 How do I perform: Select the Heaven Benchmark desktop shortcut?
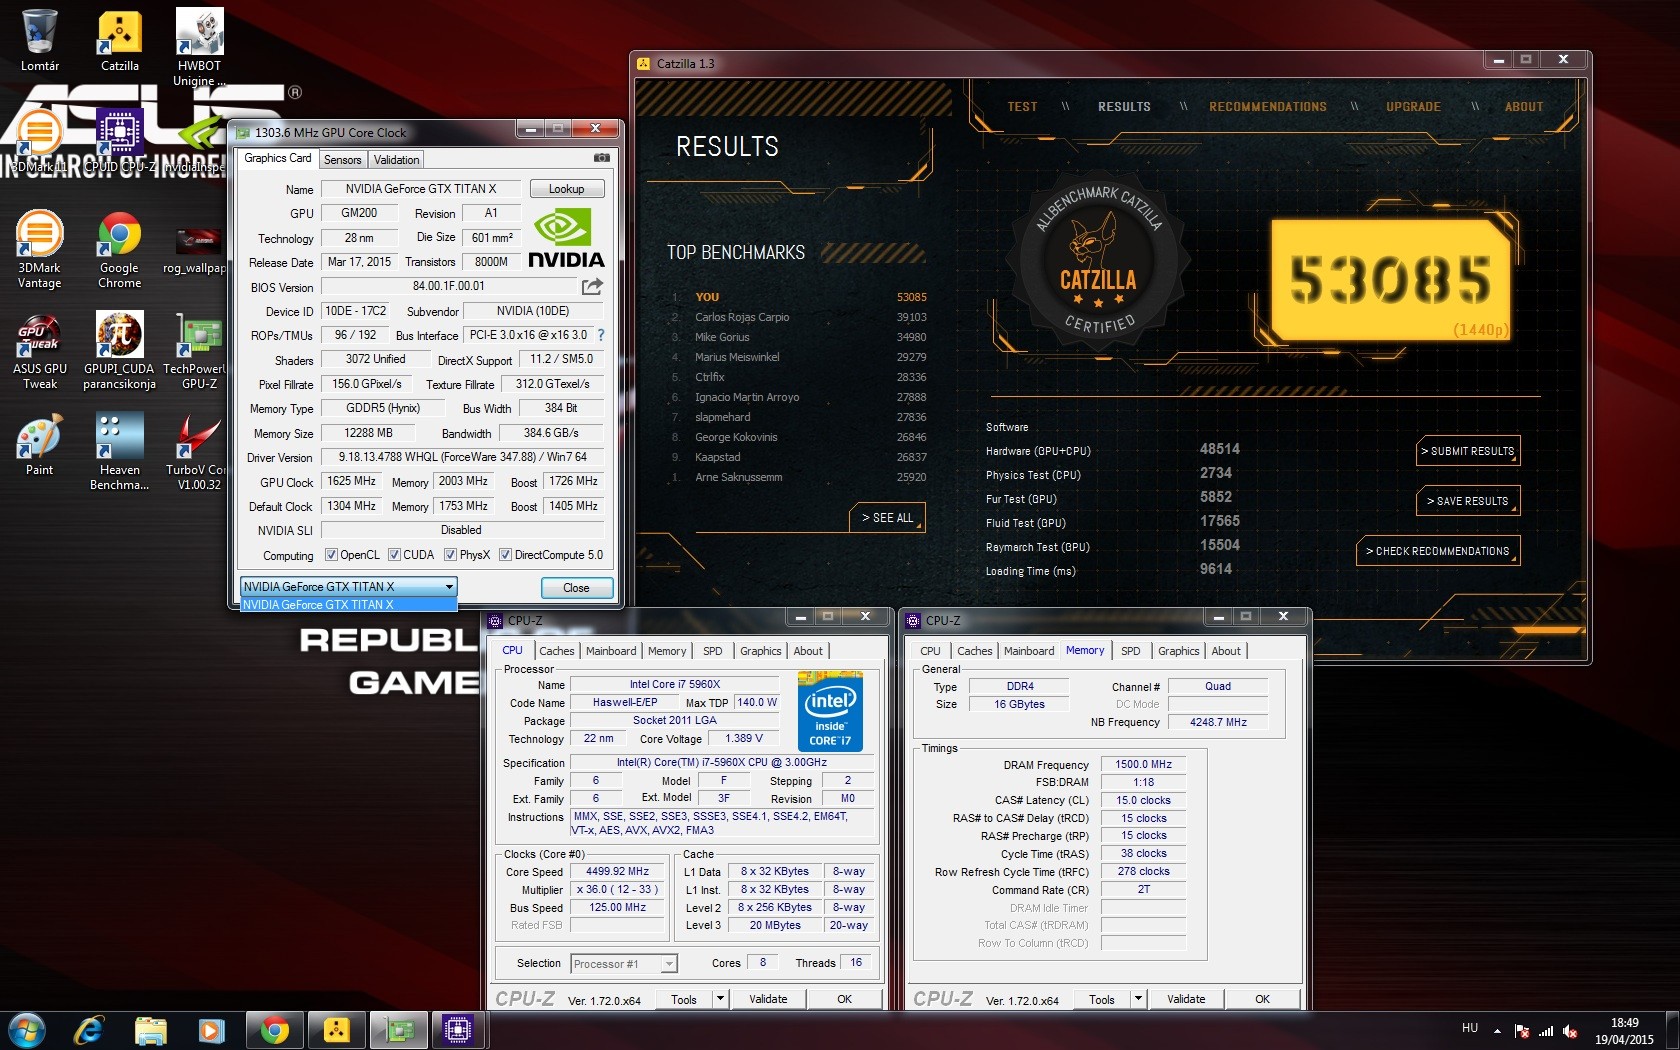click(120, 452)
